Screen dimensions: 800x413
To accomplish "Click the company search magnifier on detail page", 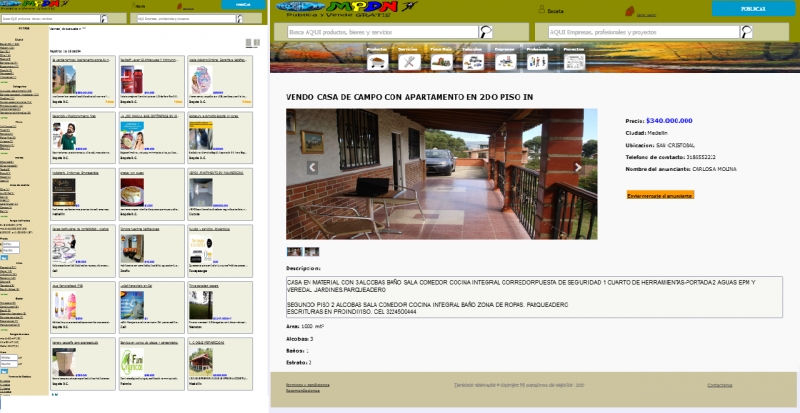I will point(746,32).
